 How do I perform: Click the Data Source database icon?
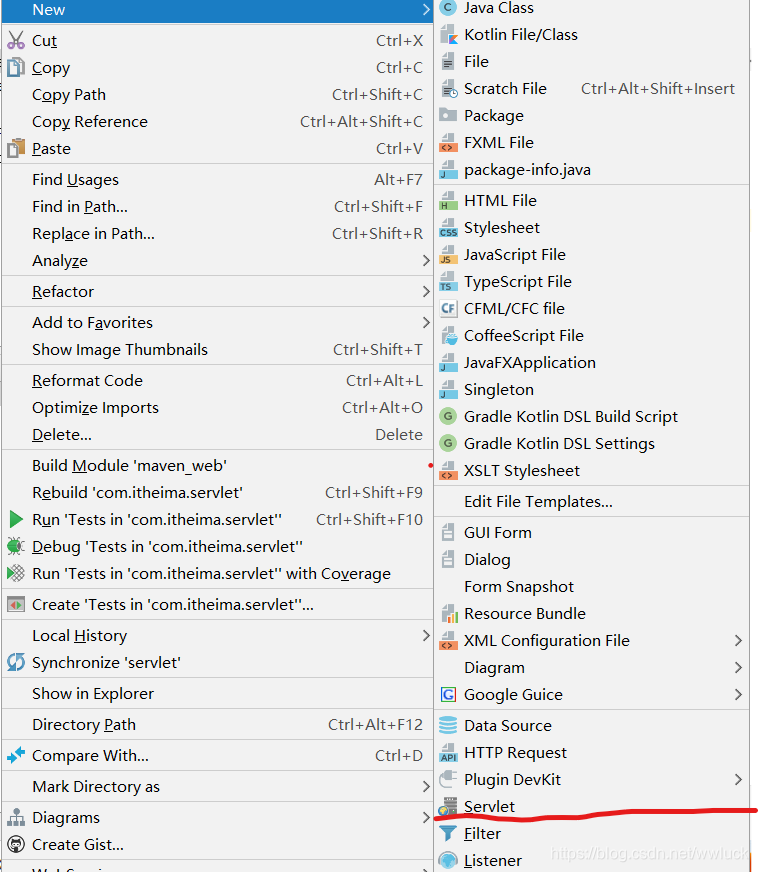point(448,726)
